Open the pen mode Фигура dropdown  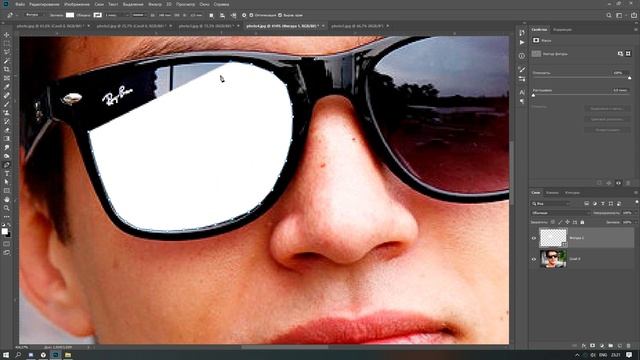[x=35, y=15]
